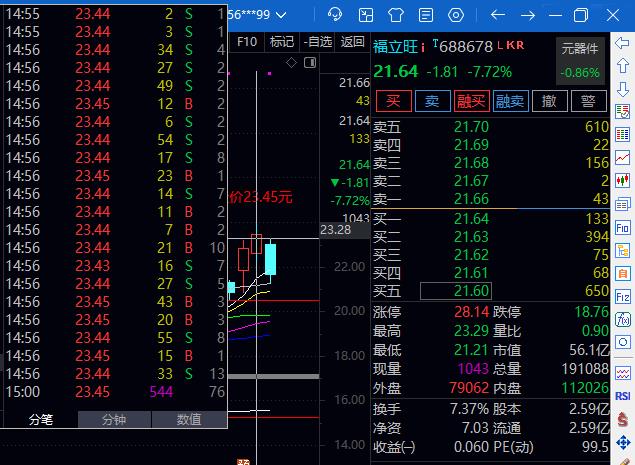
Task: Click the sidebar RSI icon
Action: pos(622,396)
